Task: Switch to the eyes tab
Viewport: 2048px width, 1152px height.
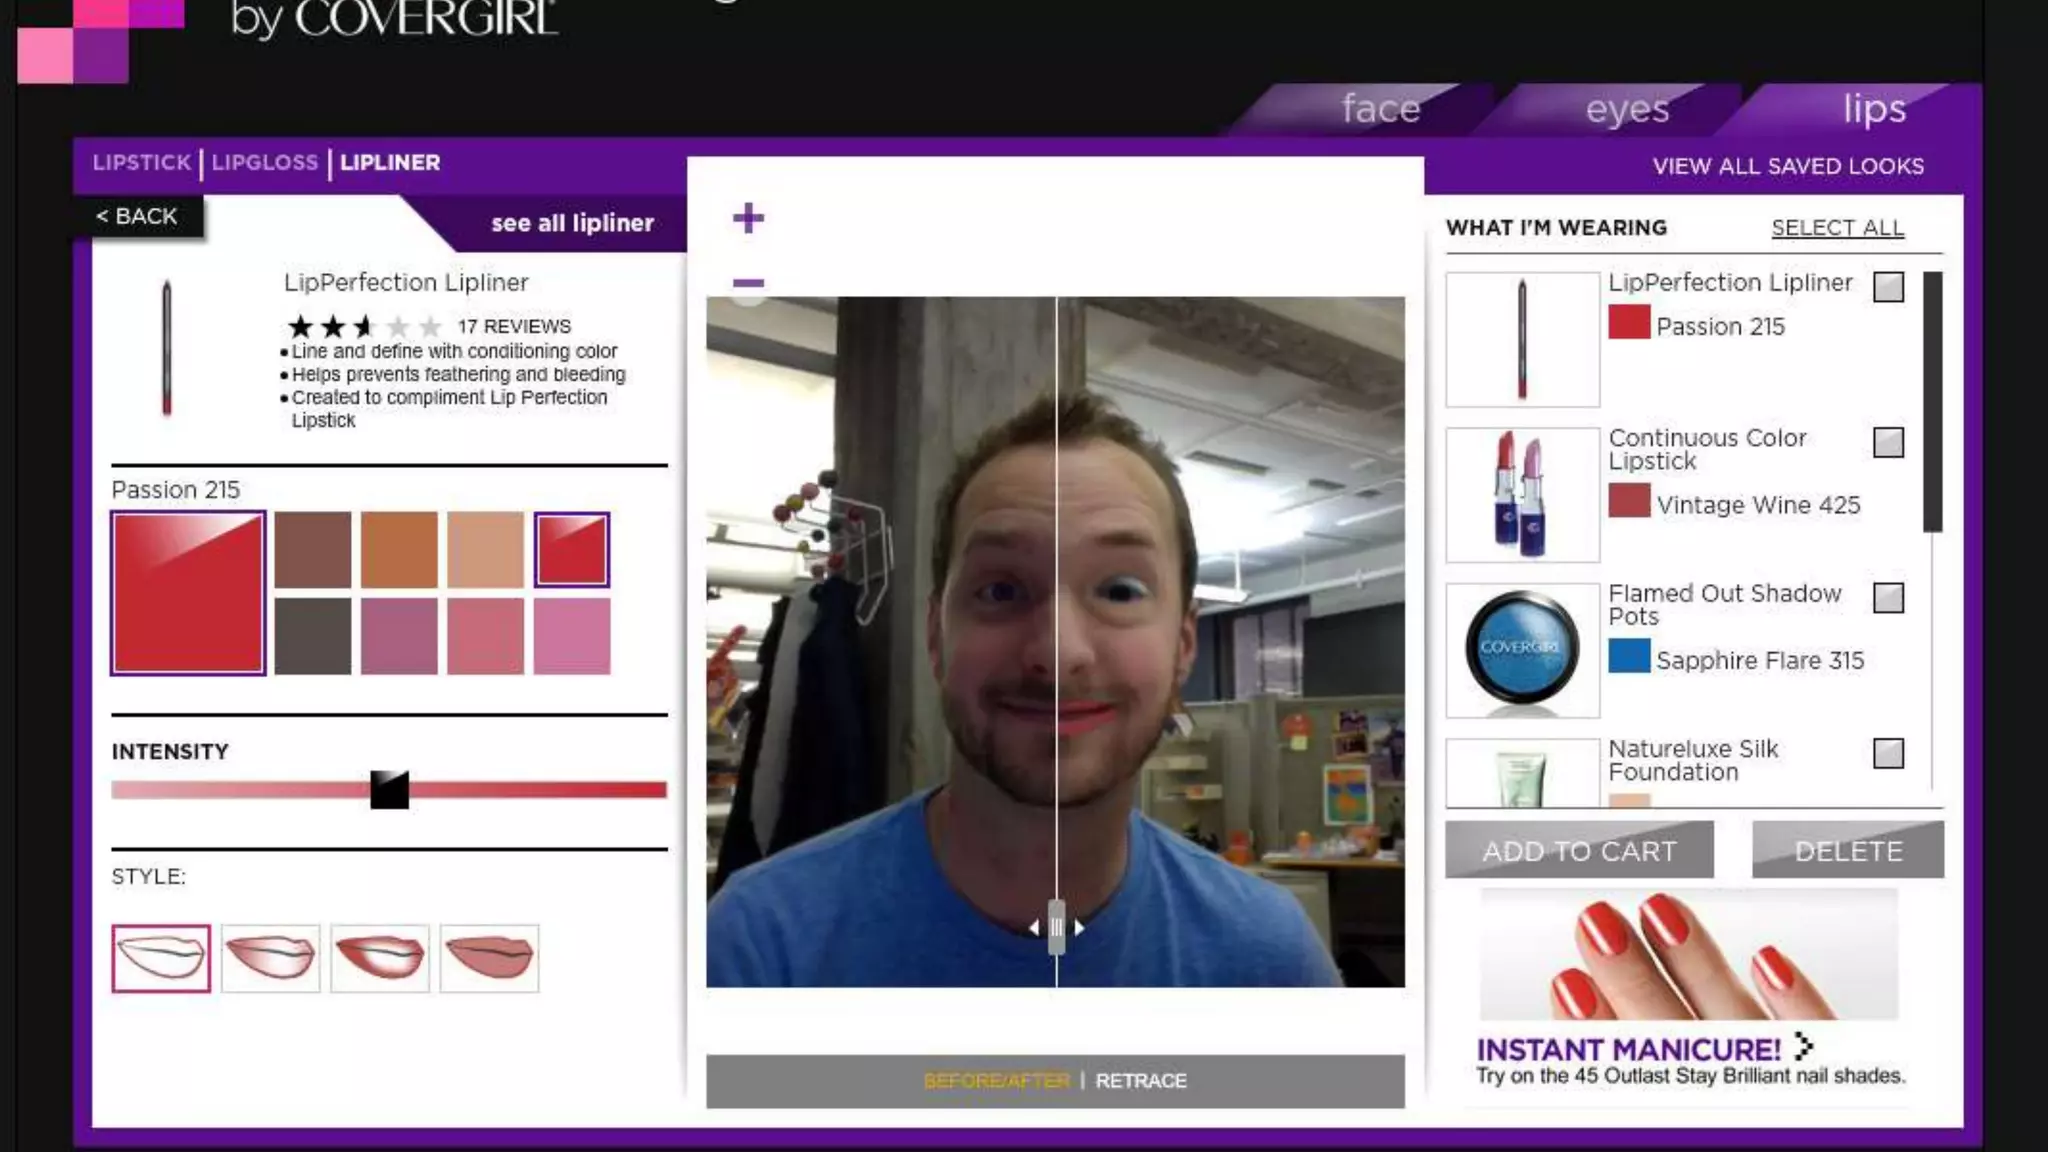Action: tap(1627, 109)
